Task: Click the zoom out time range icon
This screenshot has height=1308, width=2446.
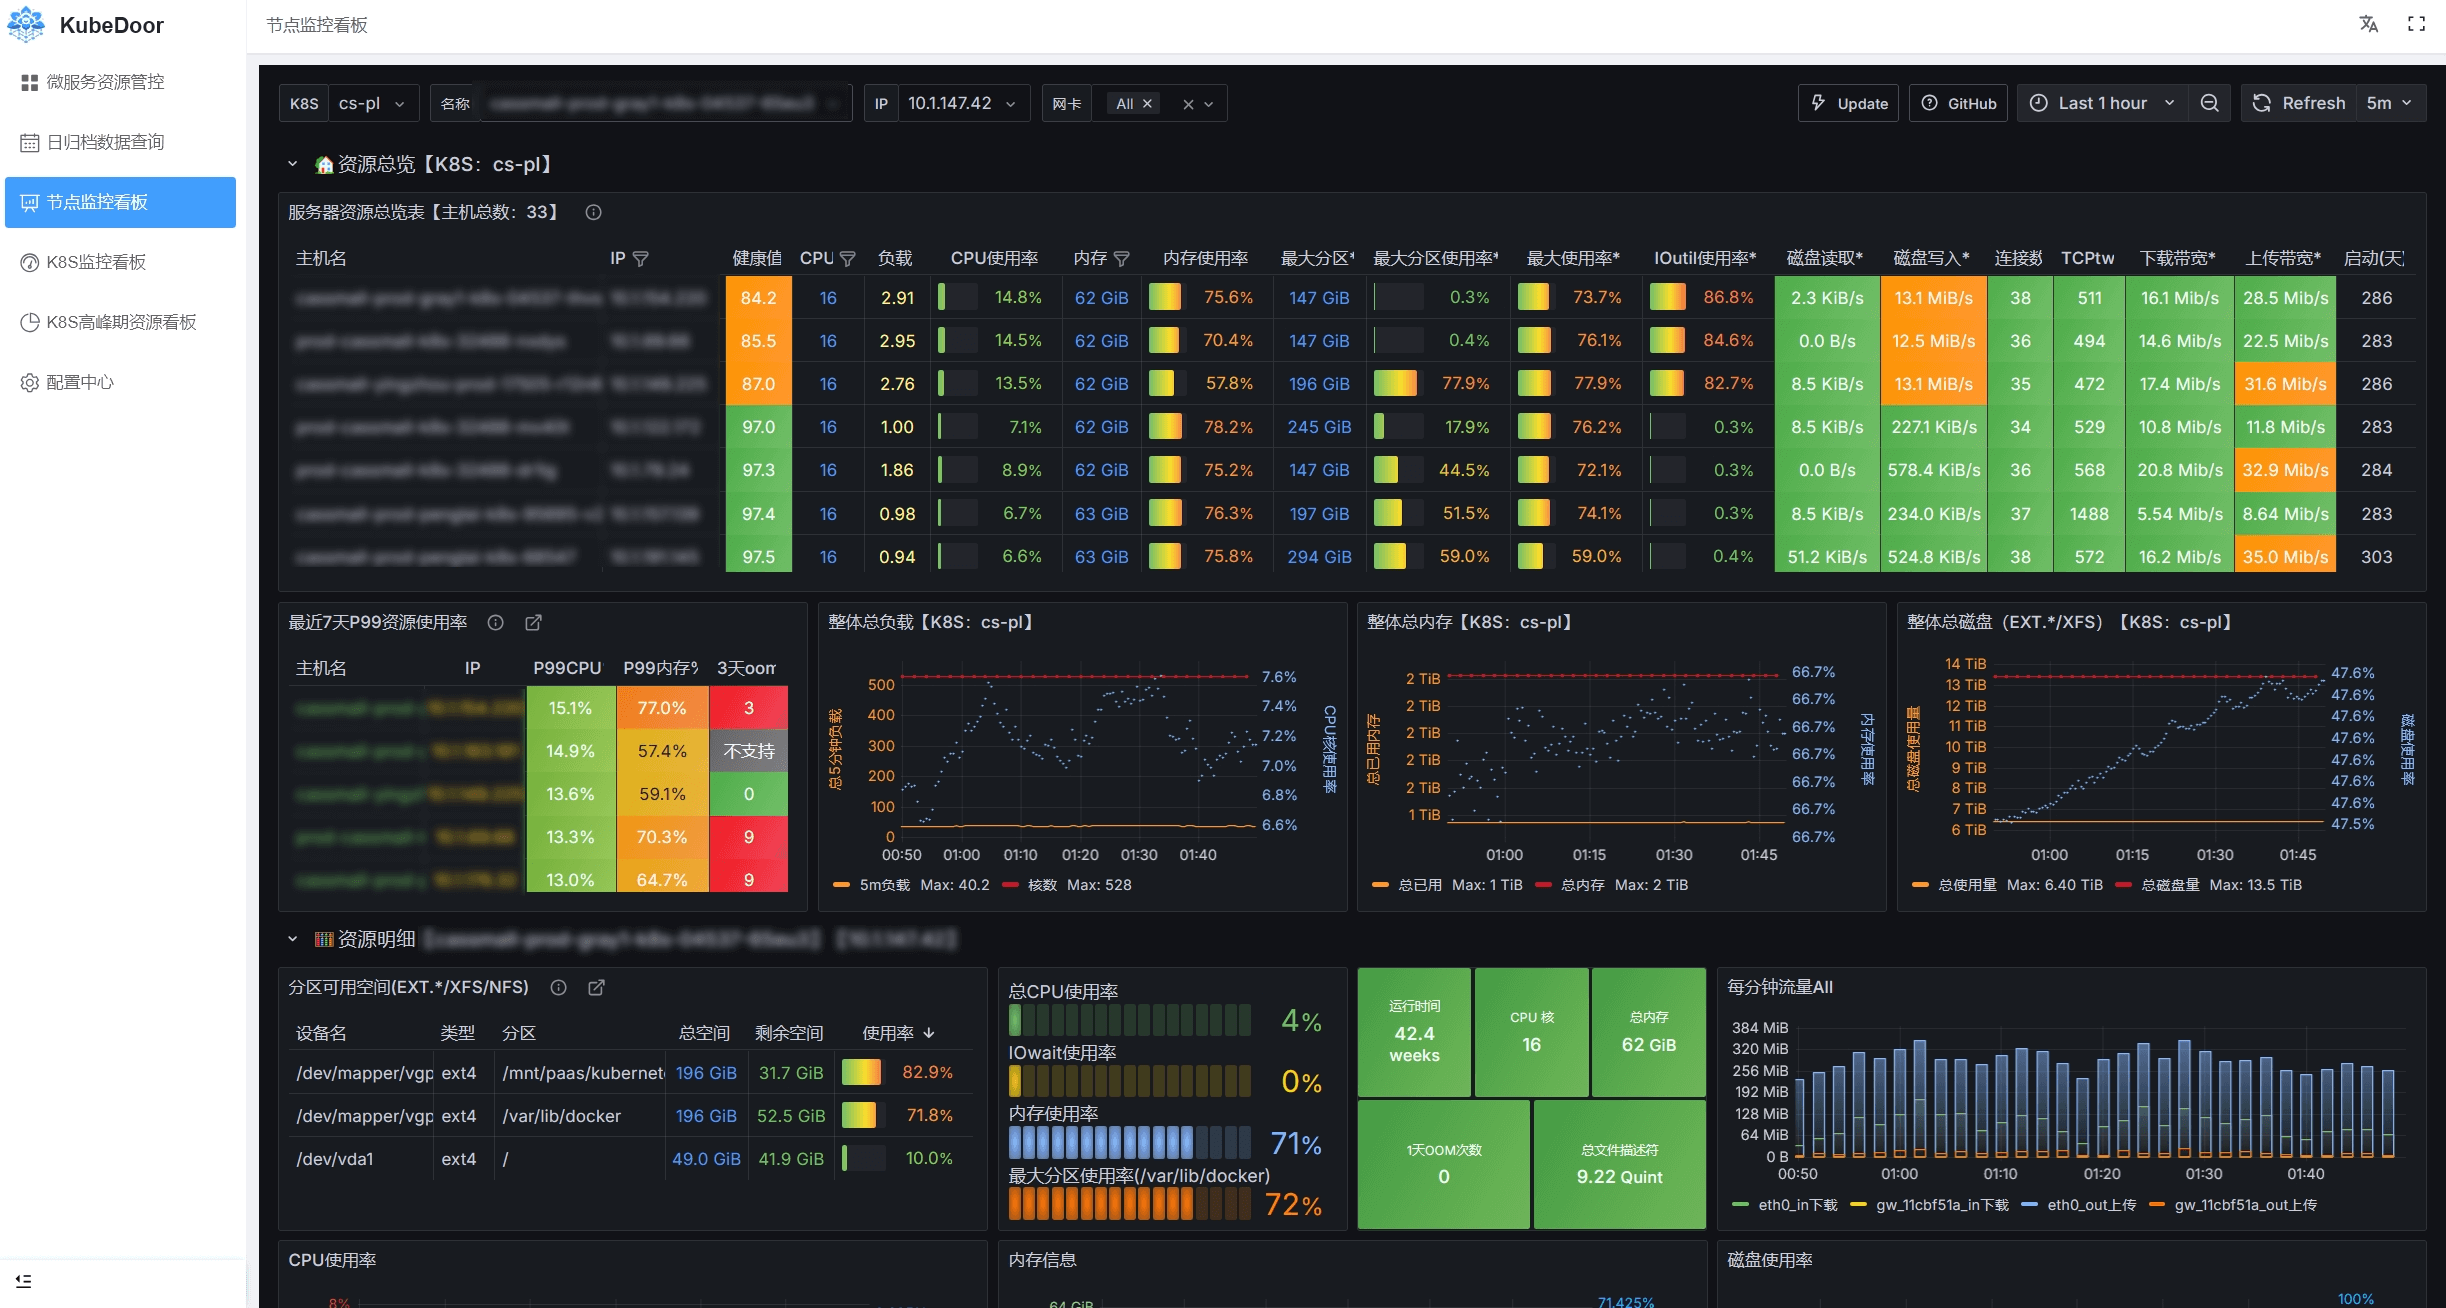Action: pyautogui.click(x=2210, y=103)
